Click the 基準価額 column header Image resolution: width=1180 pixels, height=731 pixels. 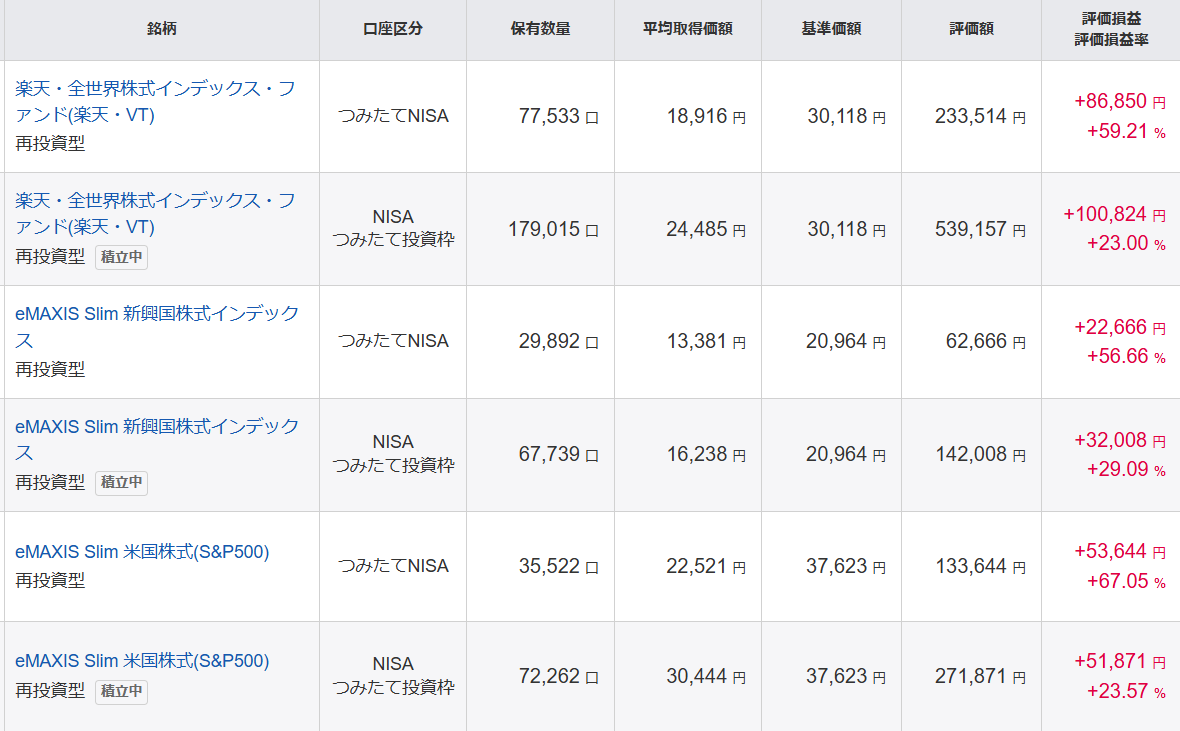click(x=830, y=29)
